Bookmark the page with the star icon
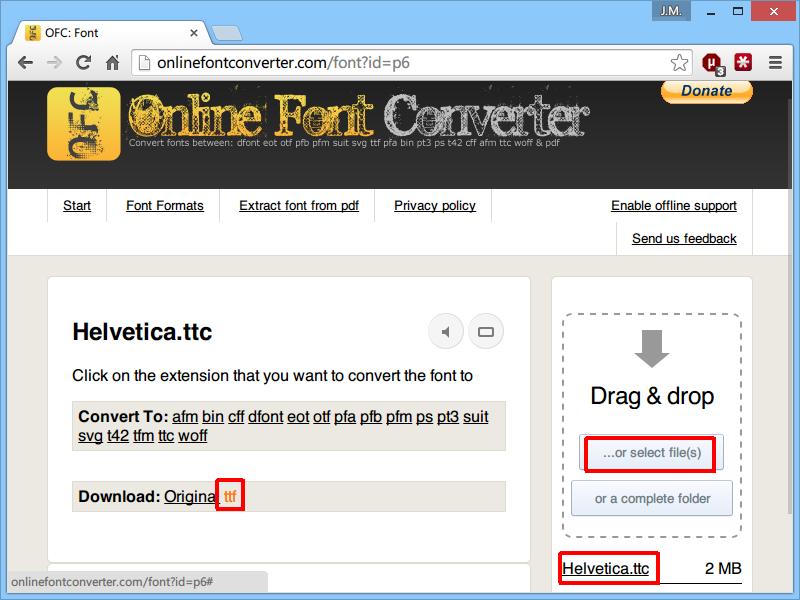Viewport: 800px width, 600px height. tap(679, 63)
